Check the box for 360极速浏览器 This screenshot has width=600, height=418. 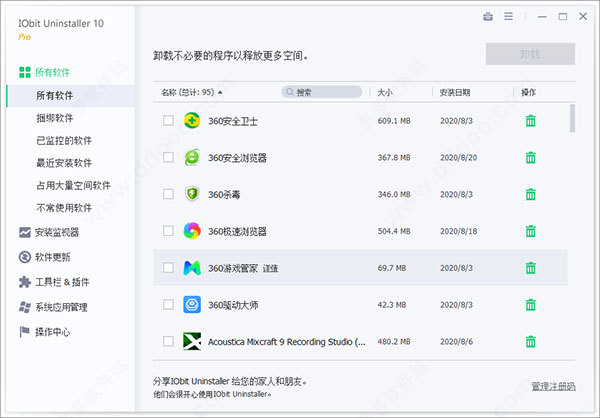(x=168, y=231)
